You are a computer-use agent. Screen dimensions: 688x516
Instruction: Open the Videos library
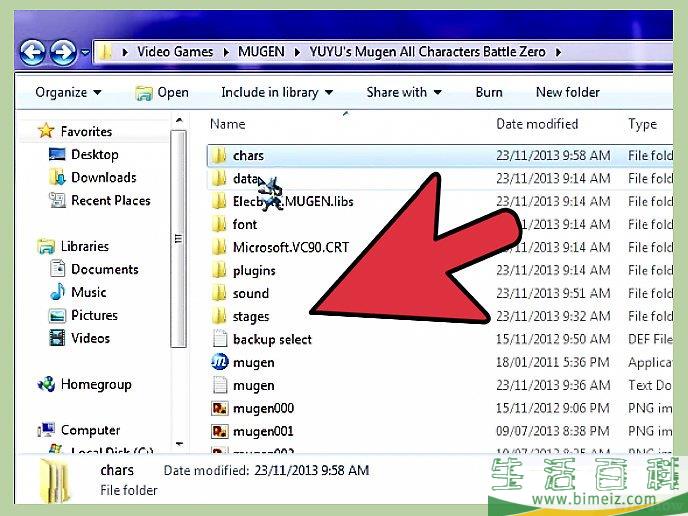click(x=90, y=338)
